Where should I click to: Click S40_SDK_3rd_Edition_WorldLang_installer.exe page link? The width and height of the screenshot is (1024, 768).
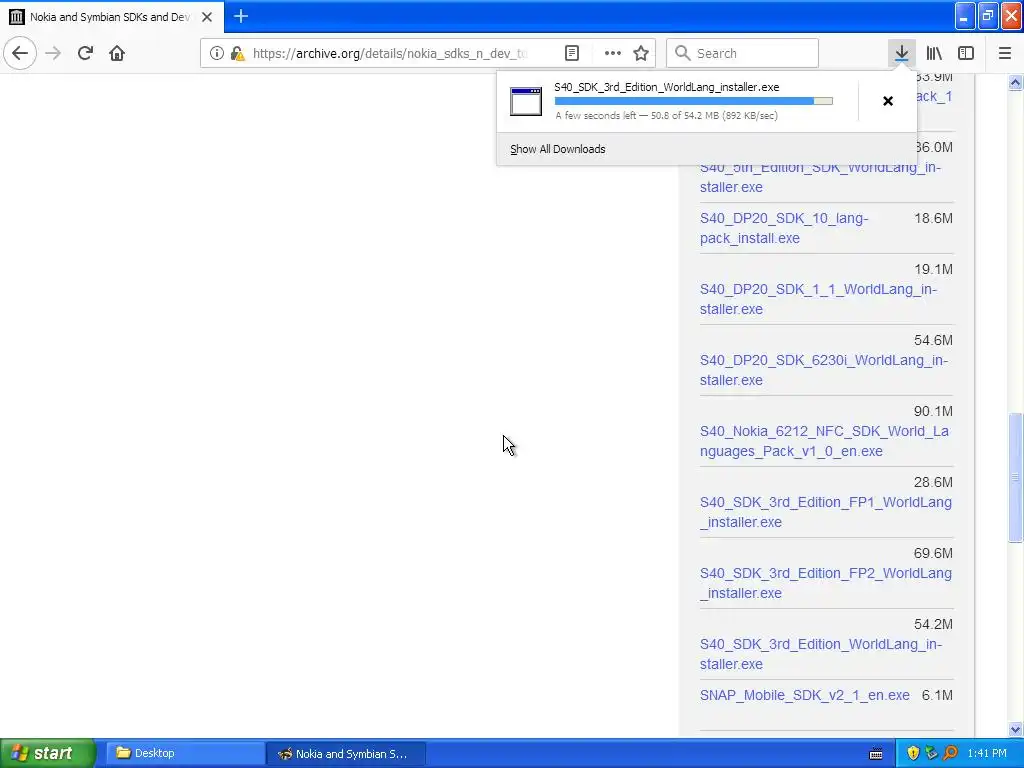pos(821,654)
